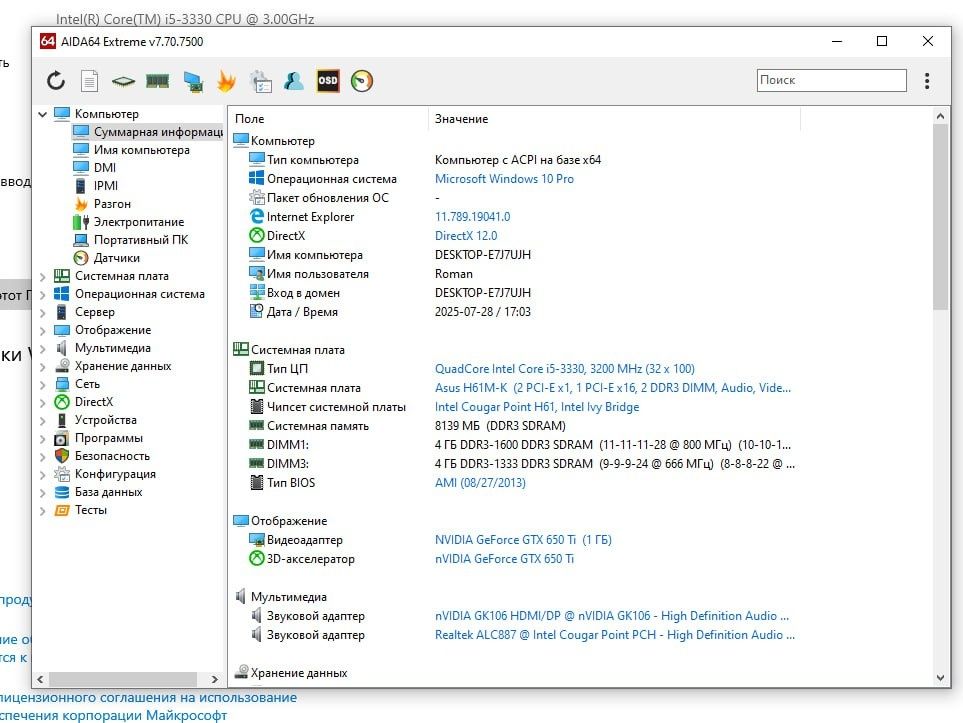This screenshot has width=963, height=723.
Task: Open the DirectX 12.0 link
Action: click(466, 236)
